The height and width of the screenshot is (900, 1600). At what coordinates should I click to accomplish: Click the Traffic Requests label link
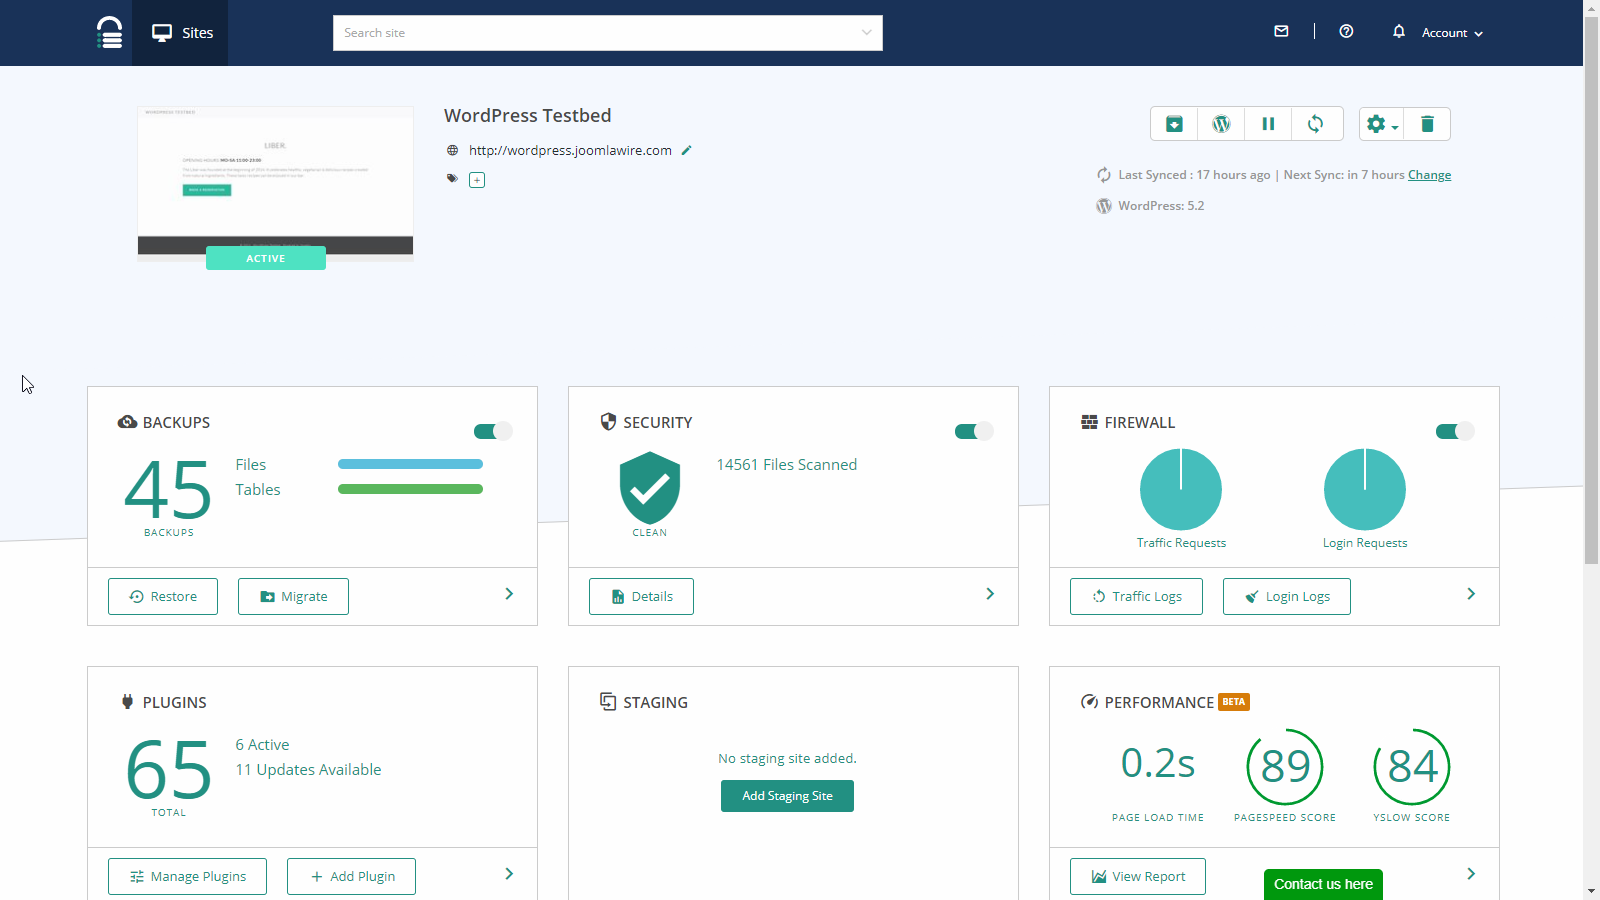[x=1181, y=543]
